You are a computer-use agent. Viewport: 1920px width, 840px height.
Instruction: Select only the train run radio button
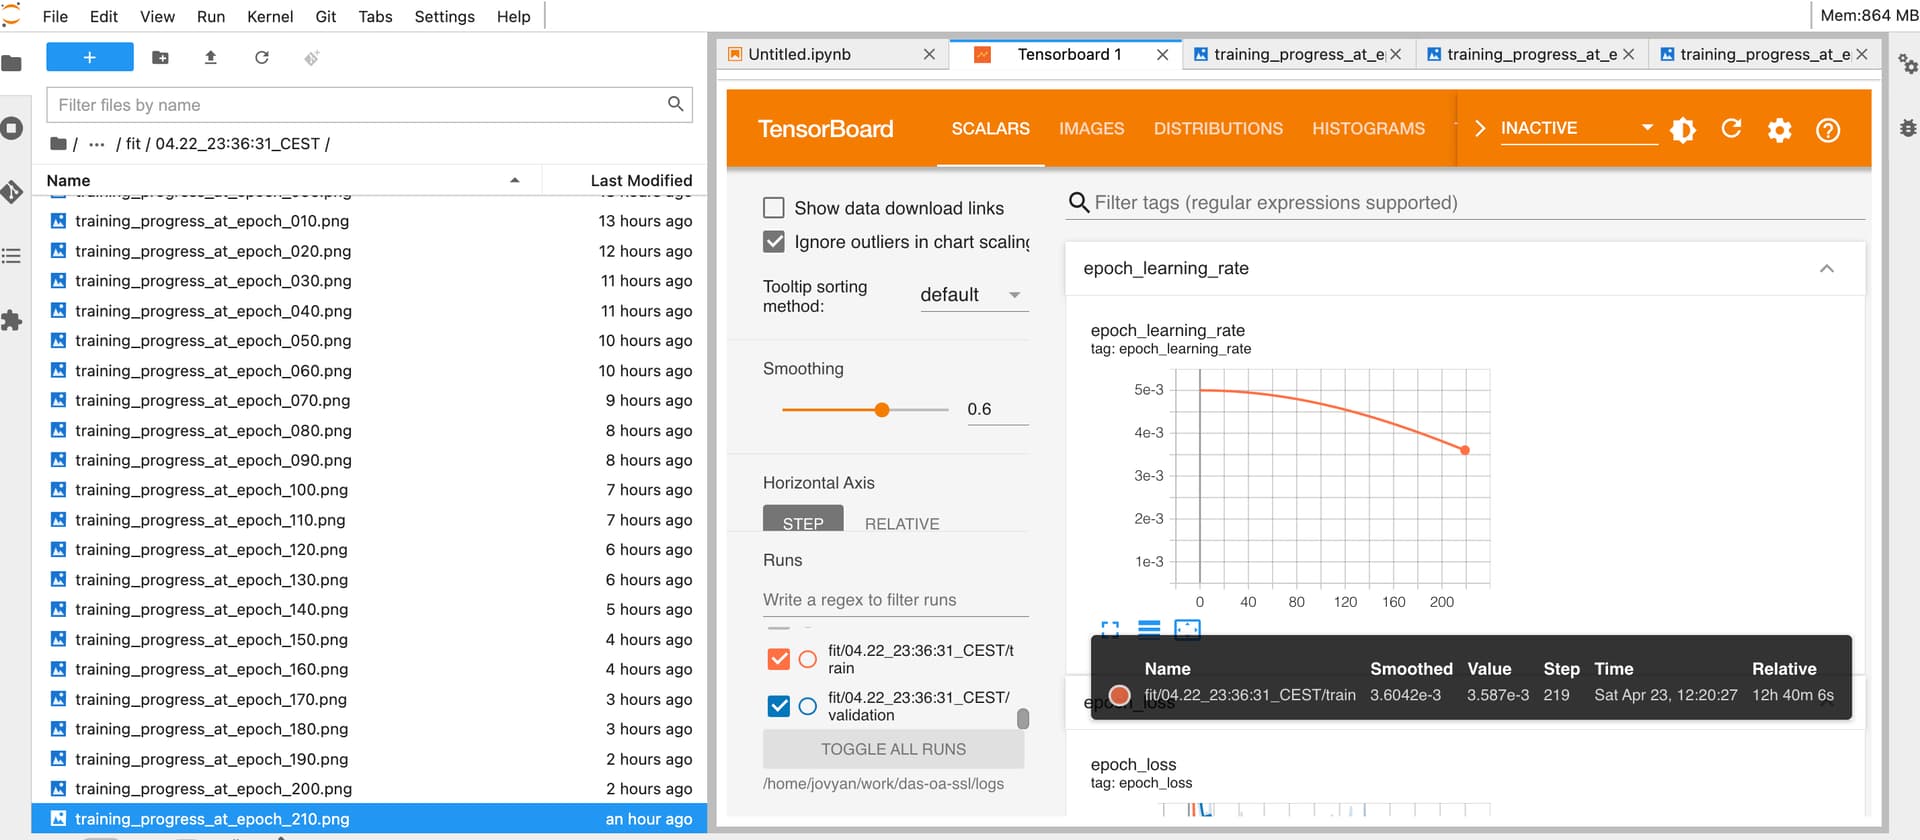(808, 659)
